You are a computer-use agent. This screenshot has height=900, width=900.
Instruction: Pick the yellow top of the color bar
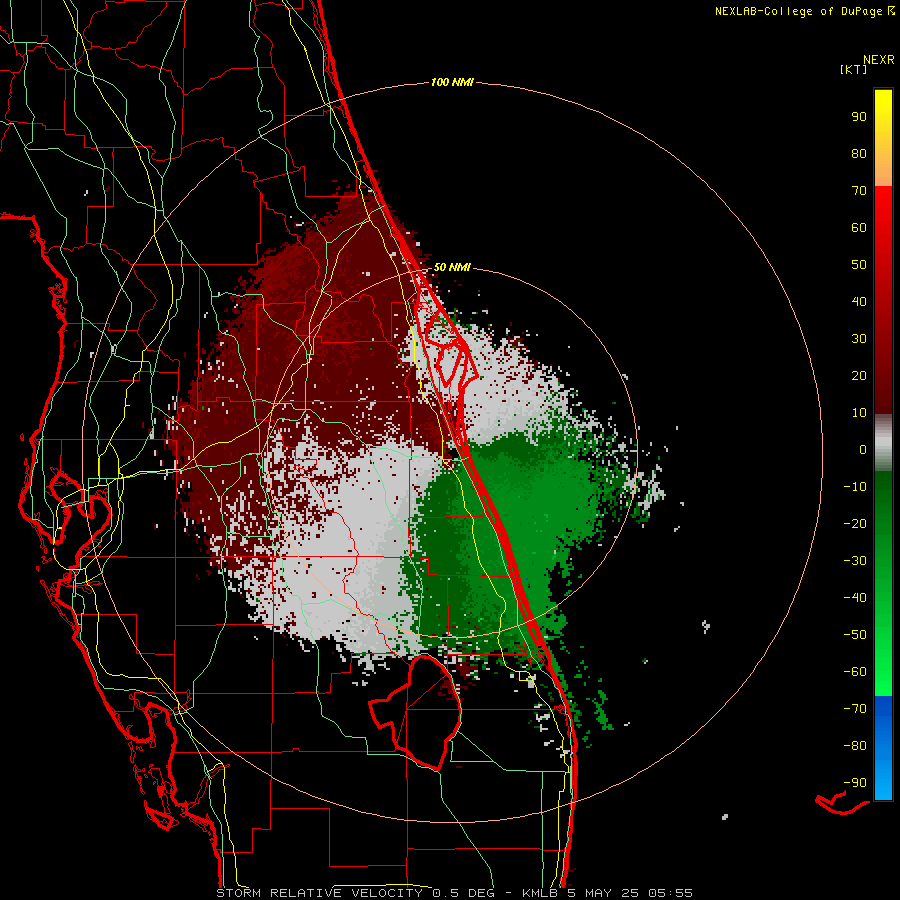(883, 109)
